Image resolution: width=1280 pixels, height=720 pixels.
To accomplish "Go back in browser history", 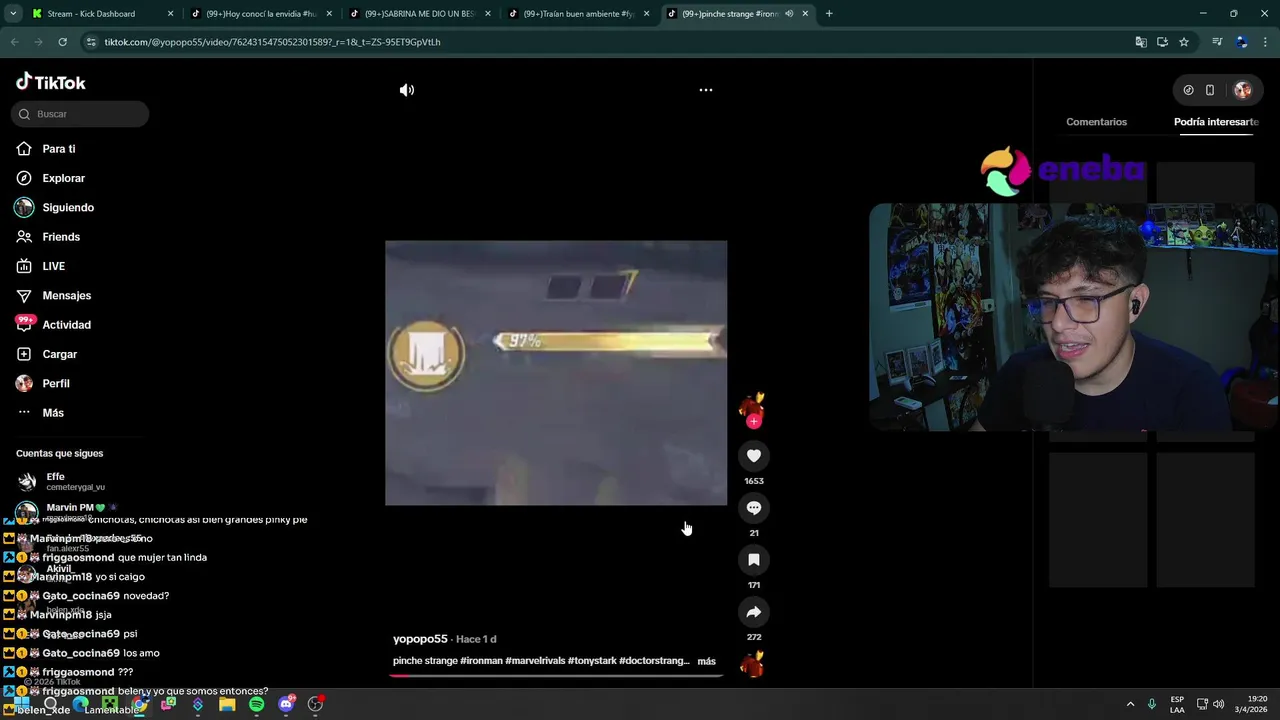I will pyautogui.click(x=14, y=42).
